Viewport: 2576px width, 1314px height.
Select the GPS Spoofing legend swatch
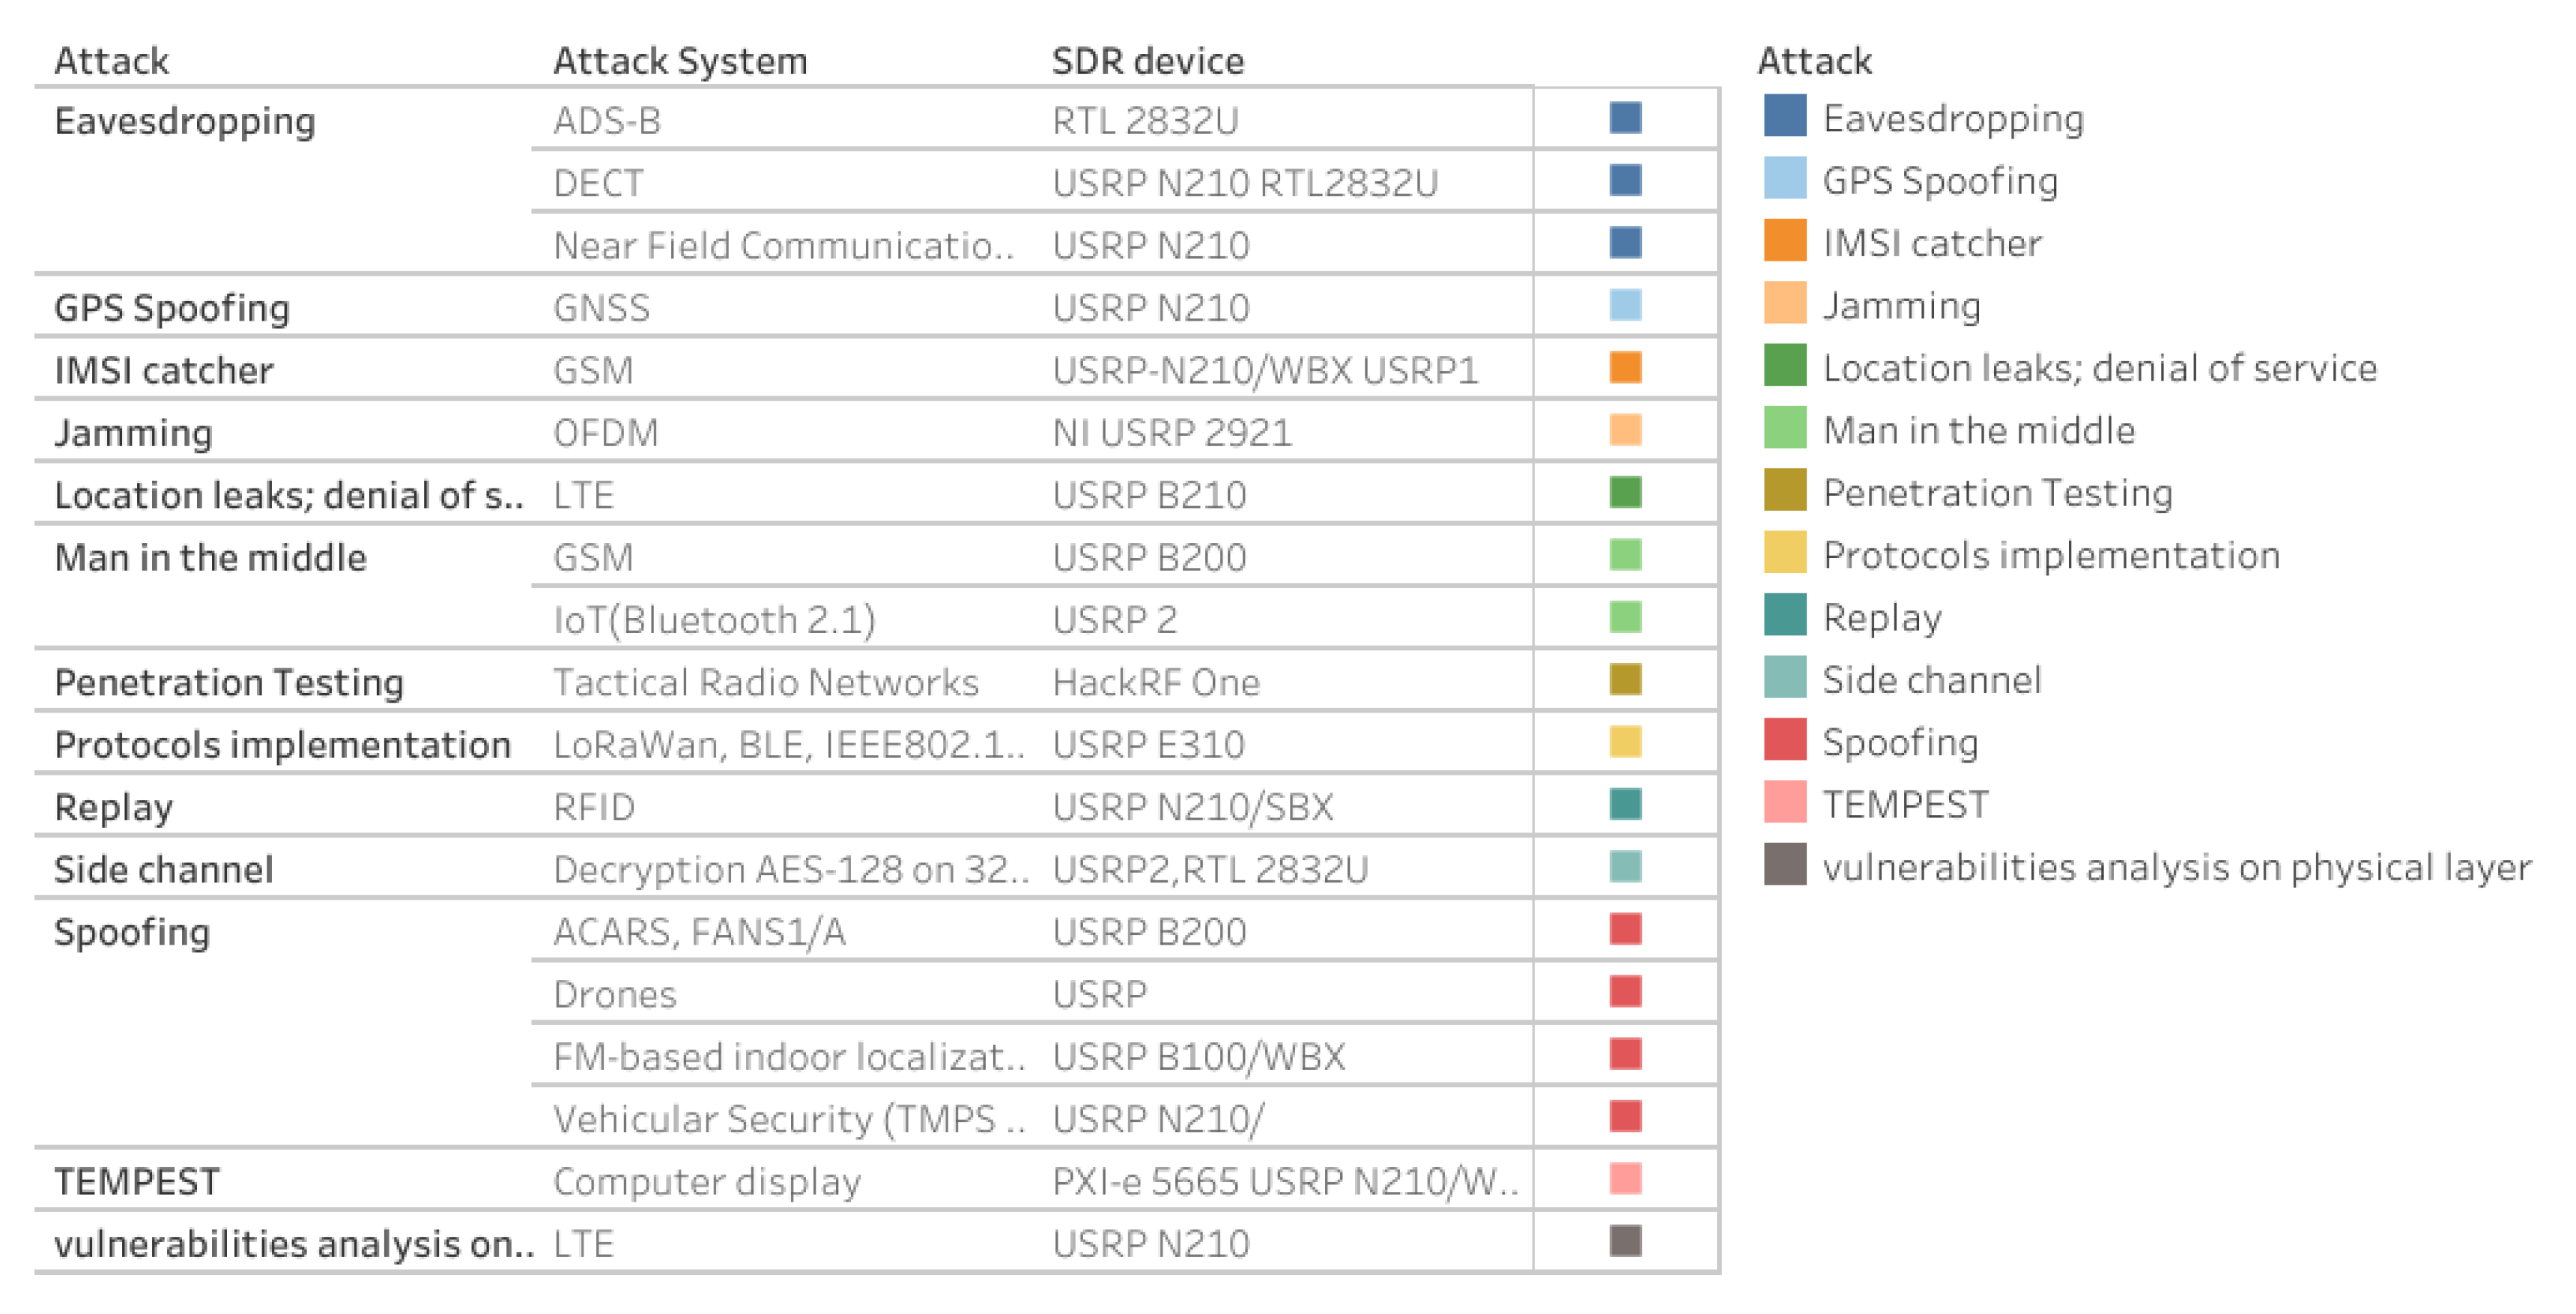point(1785,179)
